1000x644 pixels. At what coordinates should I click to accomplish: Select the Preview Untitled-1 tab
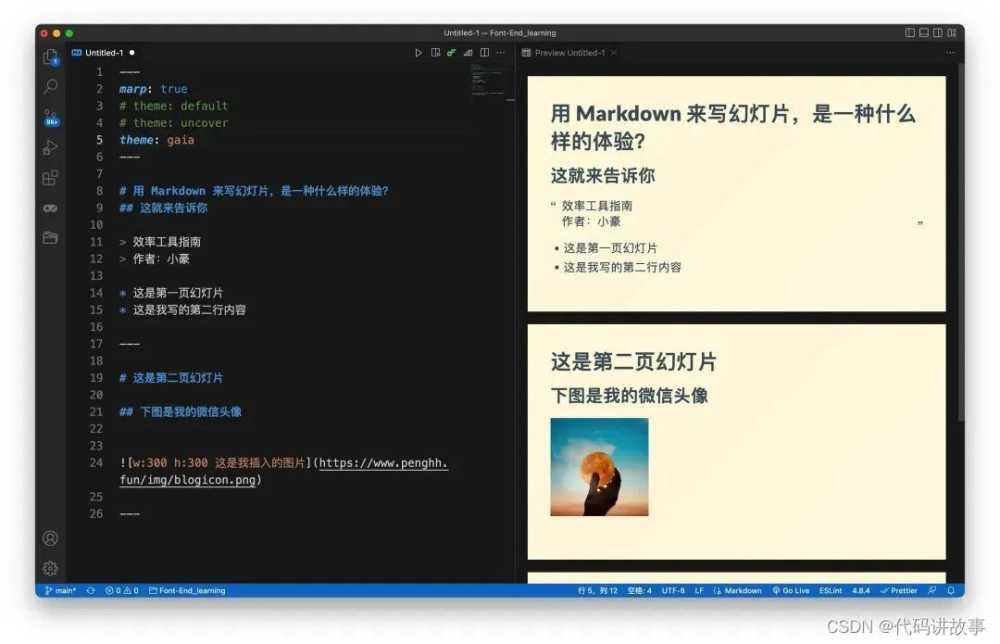[570, 52]
